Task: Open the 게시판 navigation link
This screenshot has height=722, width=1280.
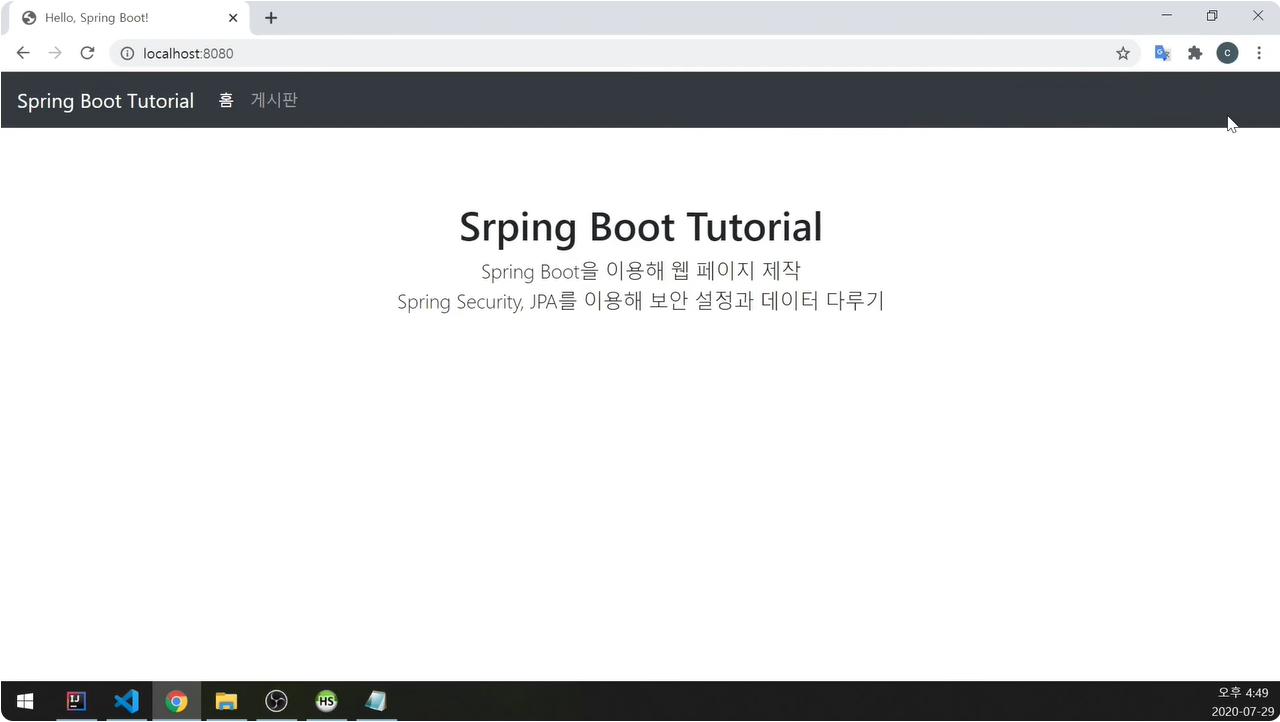Action: tap(274, 100)
